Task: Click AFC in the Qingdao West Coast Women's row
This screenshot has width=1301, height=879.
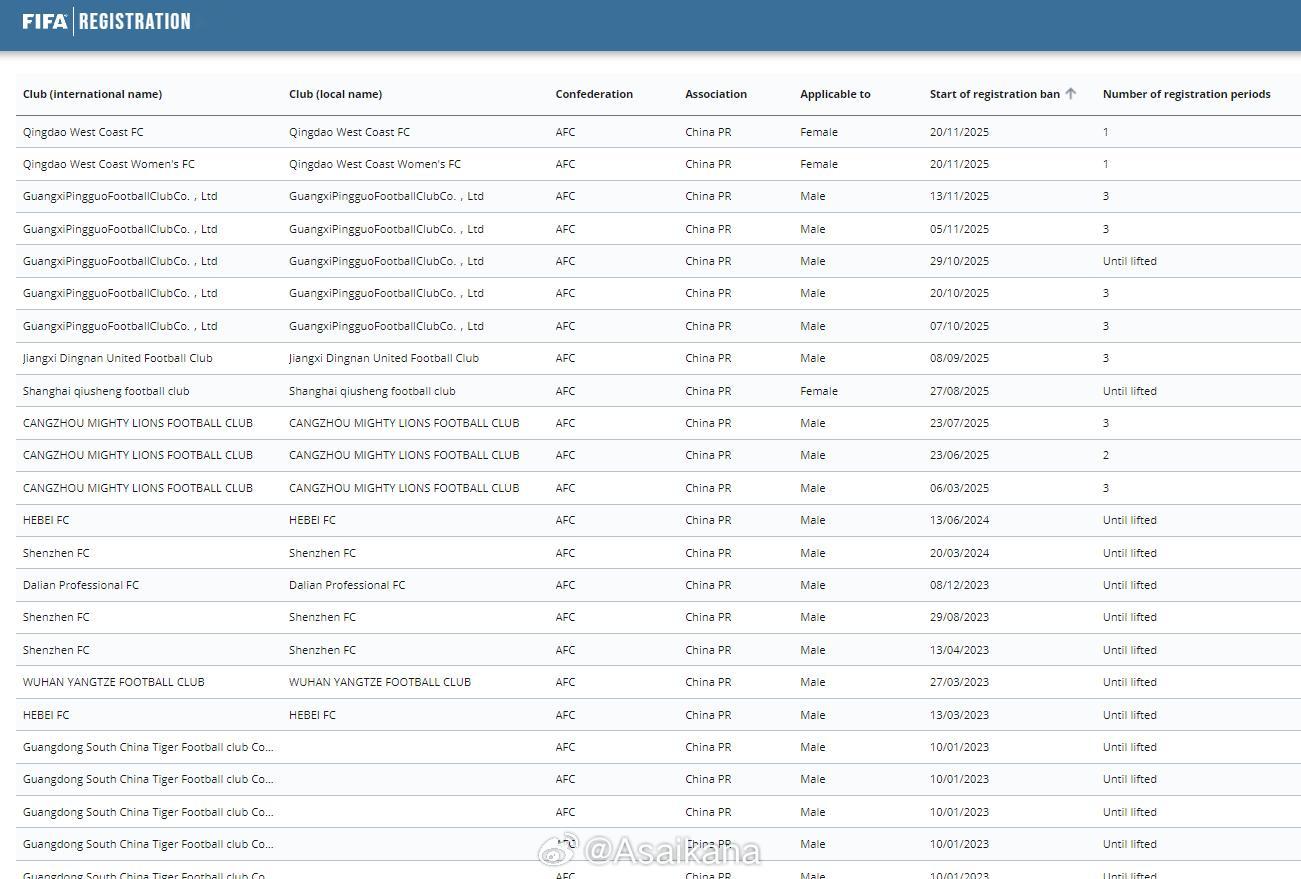Action: [566, 164]
